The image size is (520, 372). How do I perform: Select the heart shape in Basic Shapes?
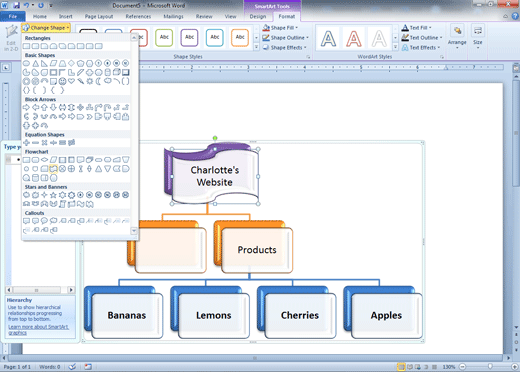tap(71, 81)
